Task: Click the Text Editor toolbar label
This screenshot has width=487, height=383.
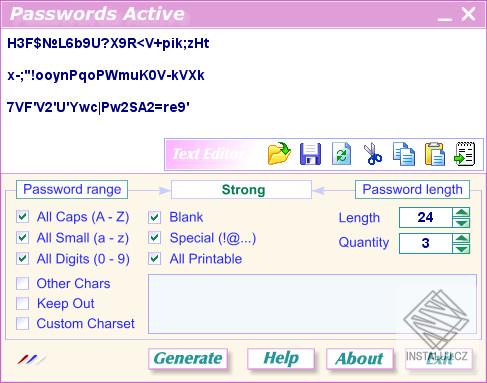Action: click(x=210, y=154)
